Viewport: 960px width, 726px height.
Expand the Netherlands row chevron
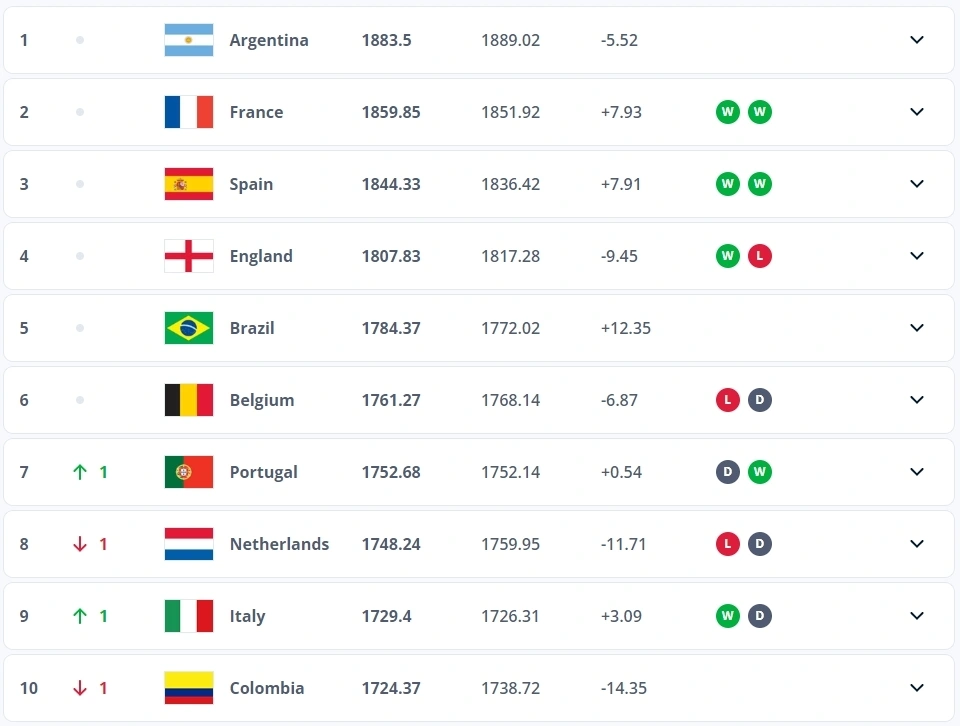917,544
